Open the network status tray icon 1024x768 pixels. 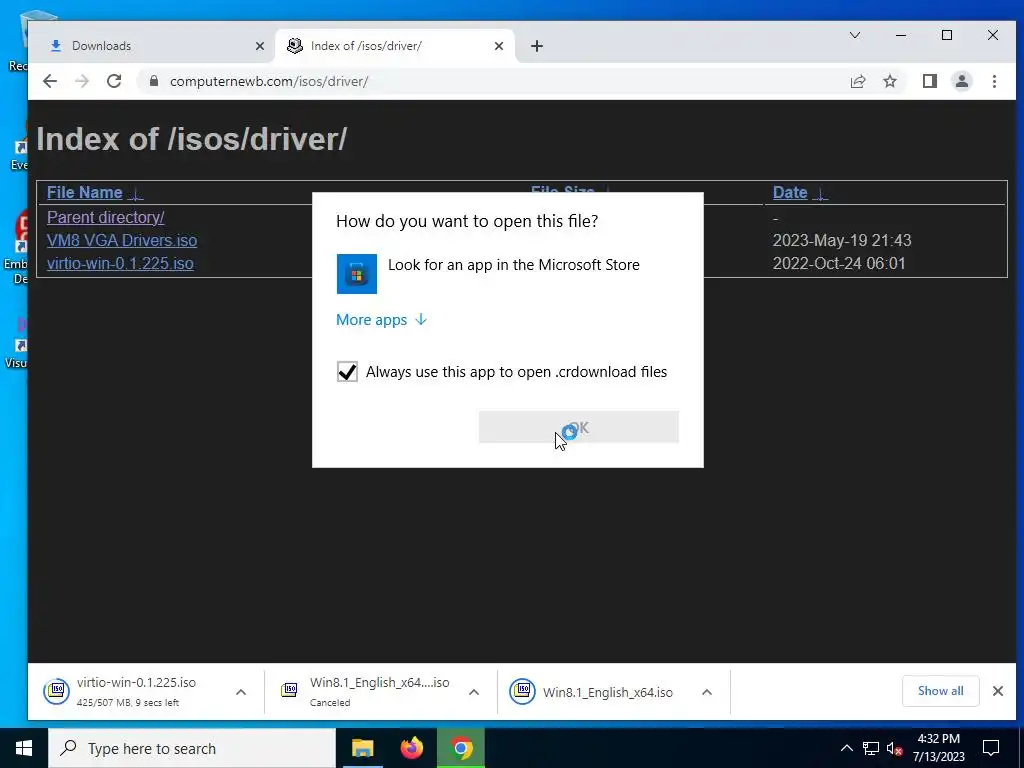click(x=871, y=748)
